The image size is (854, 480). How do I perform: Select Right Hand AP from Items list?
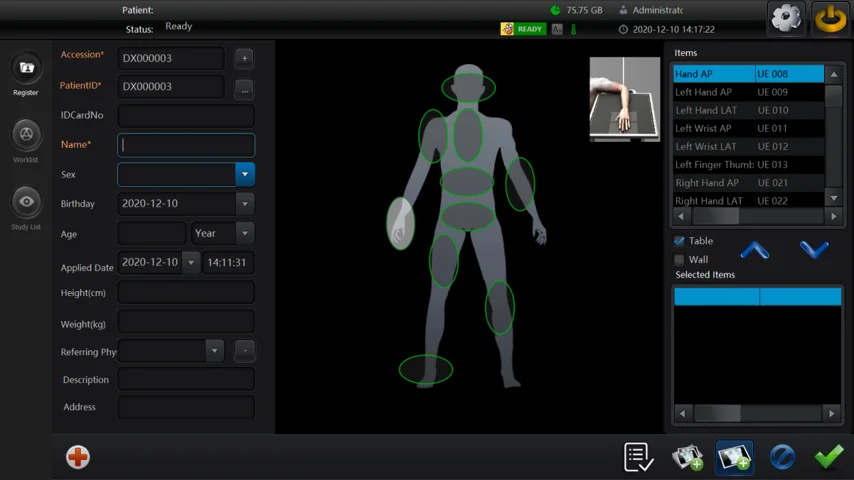[706, 183]
